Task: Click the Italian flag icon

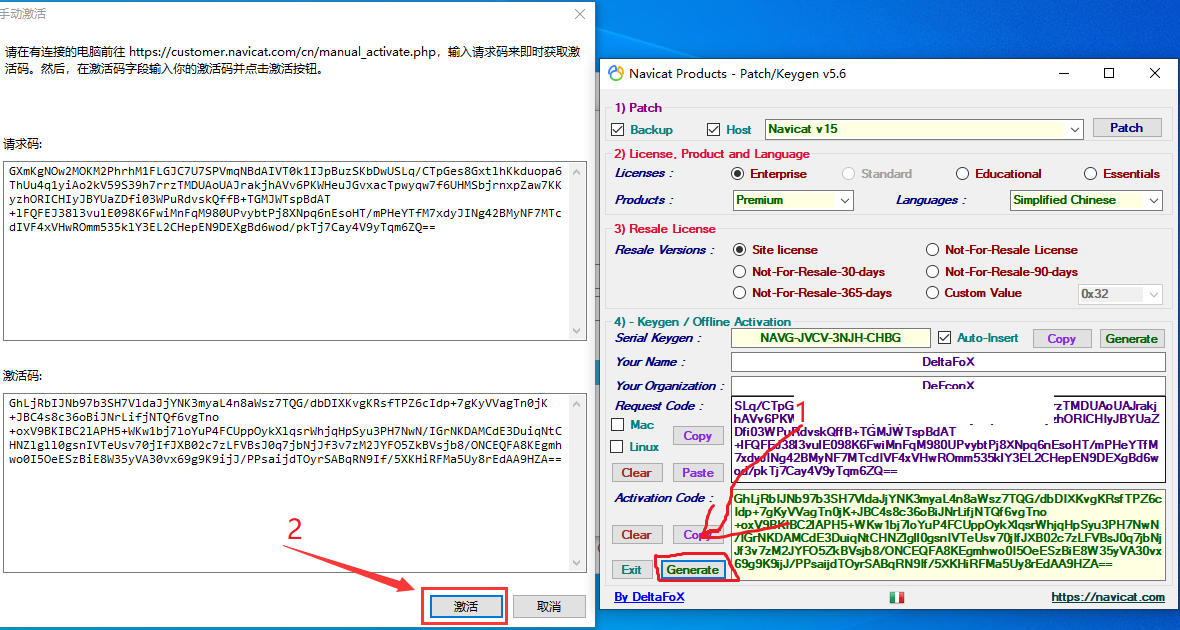Action: point(896,597)
